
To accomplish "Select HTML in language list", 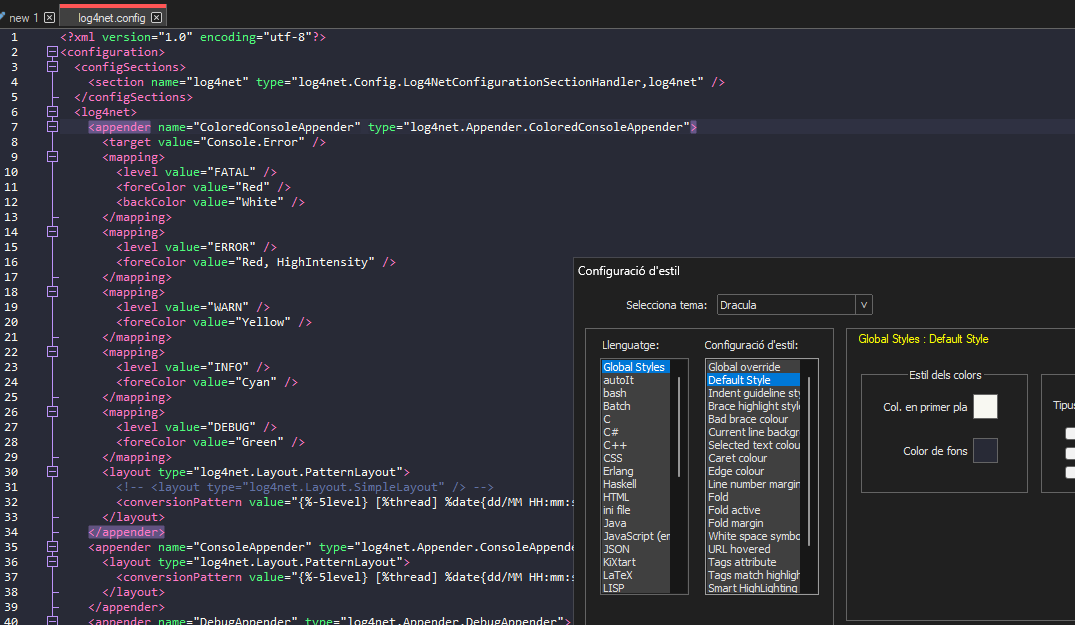I will point(636,498).
